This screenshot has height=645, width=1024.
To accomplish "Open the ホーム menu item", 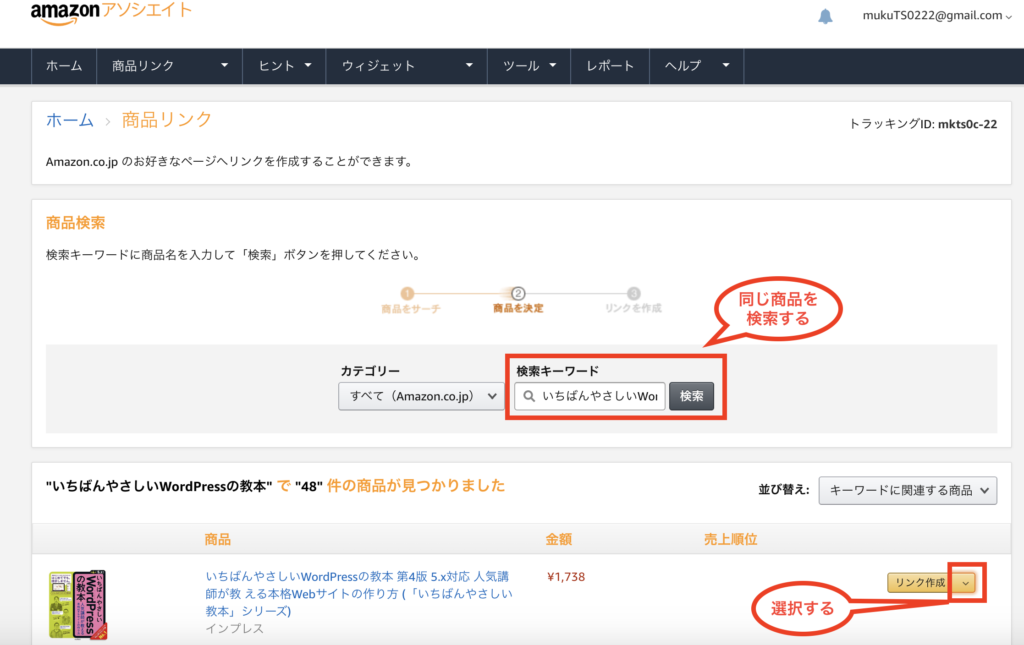I will tap(64, 66).
